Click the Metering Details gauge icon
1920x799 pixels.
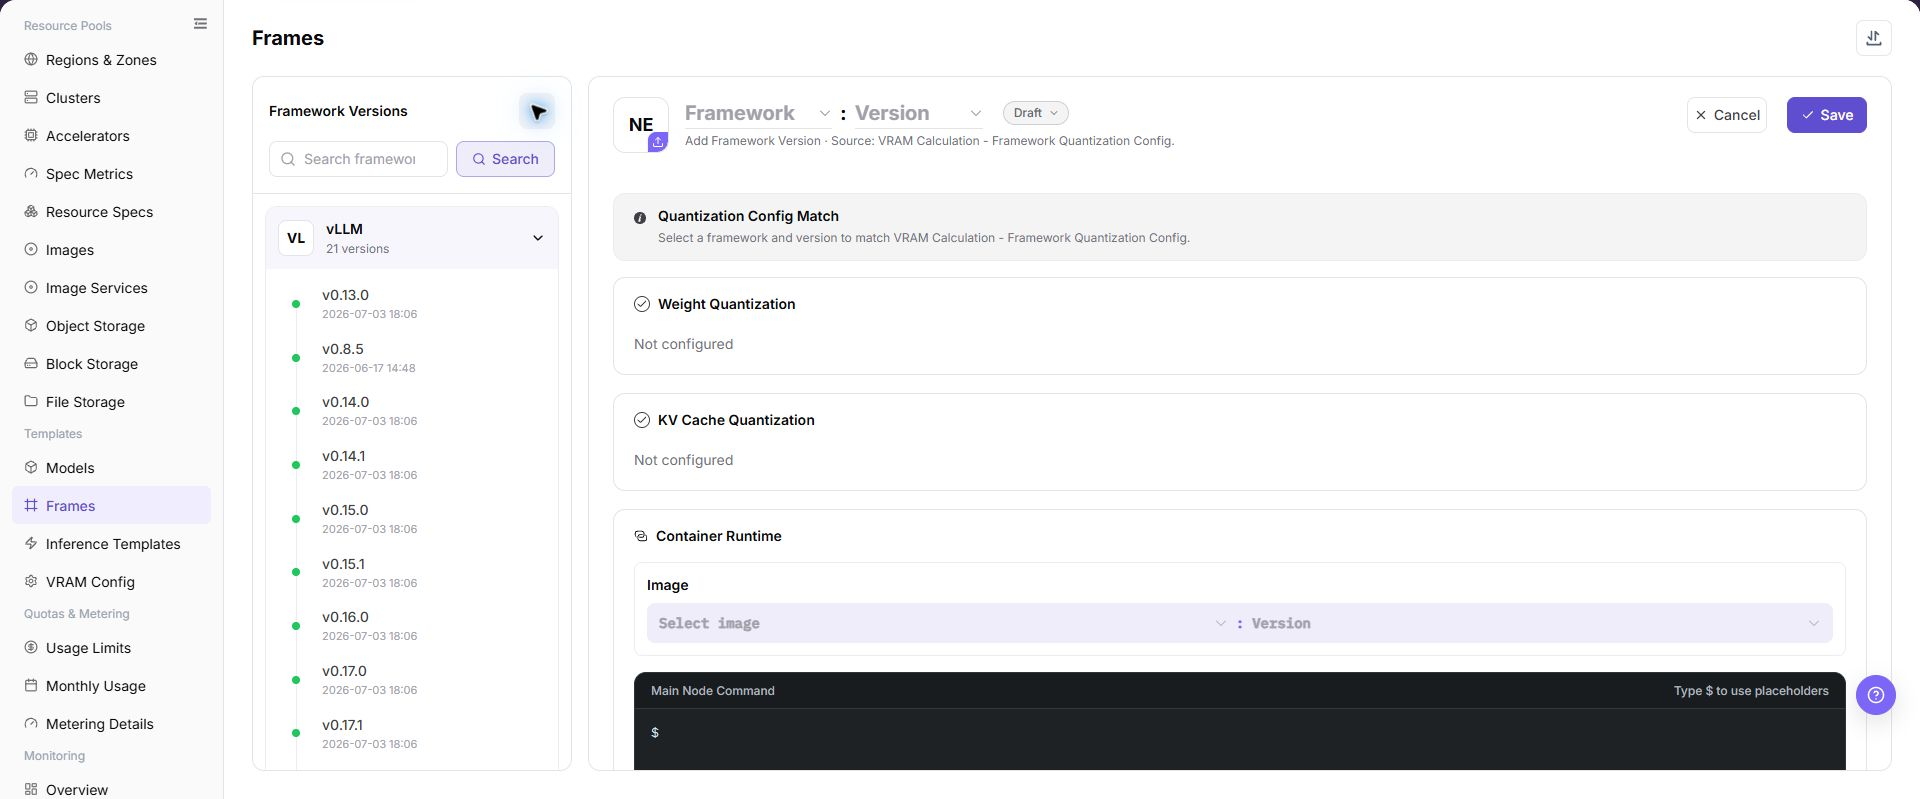(x=31, y=723)
